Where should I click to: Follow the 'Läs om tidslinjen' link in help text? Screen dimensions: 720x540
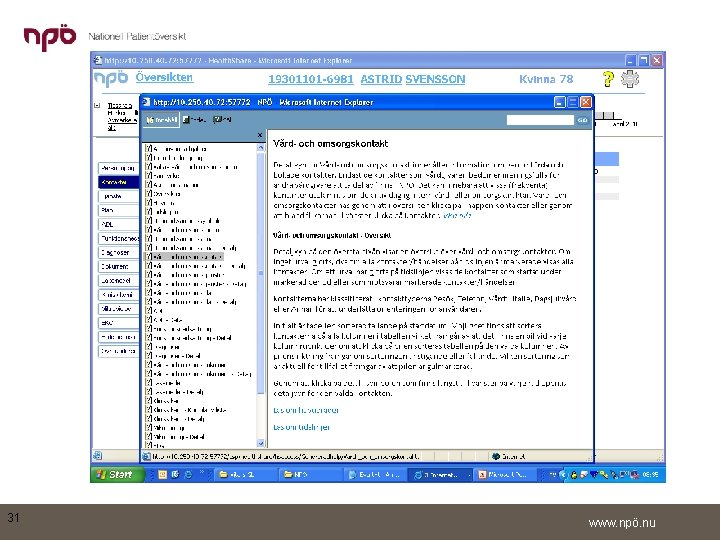coord(301,427)
